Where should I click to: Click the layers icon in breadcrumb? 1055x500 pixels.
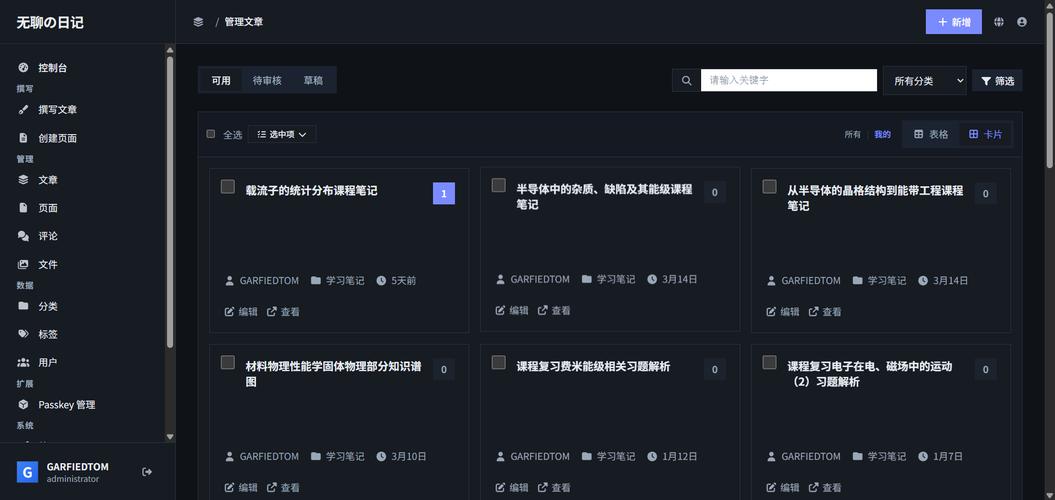coord(198,22)
